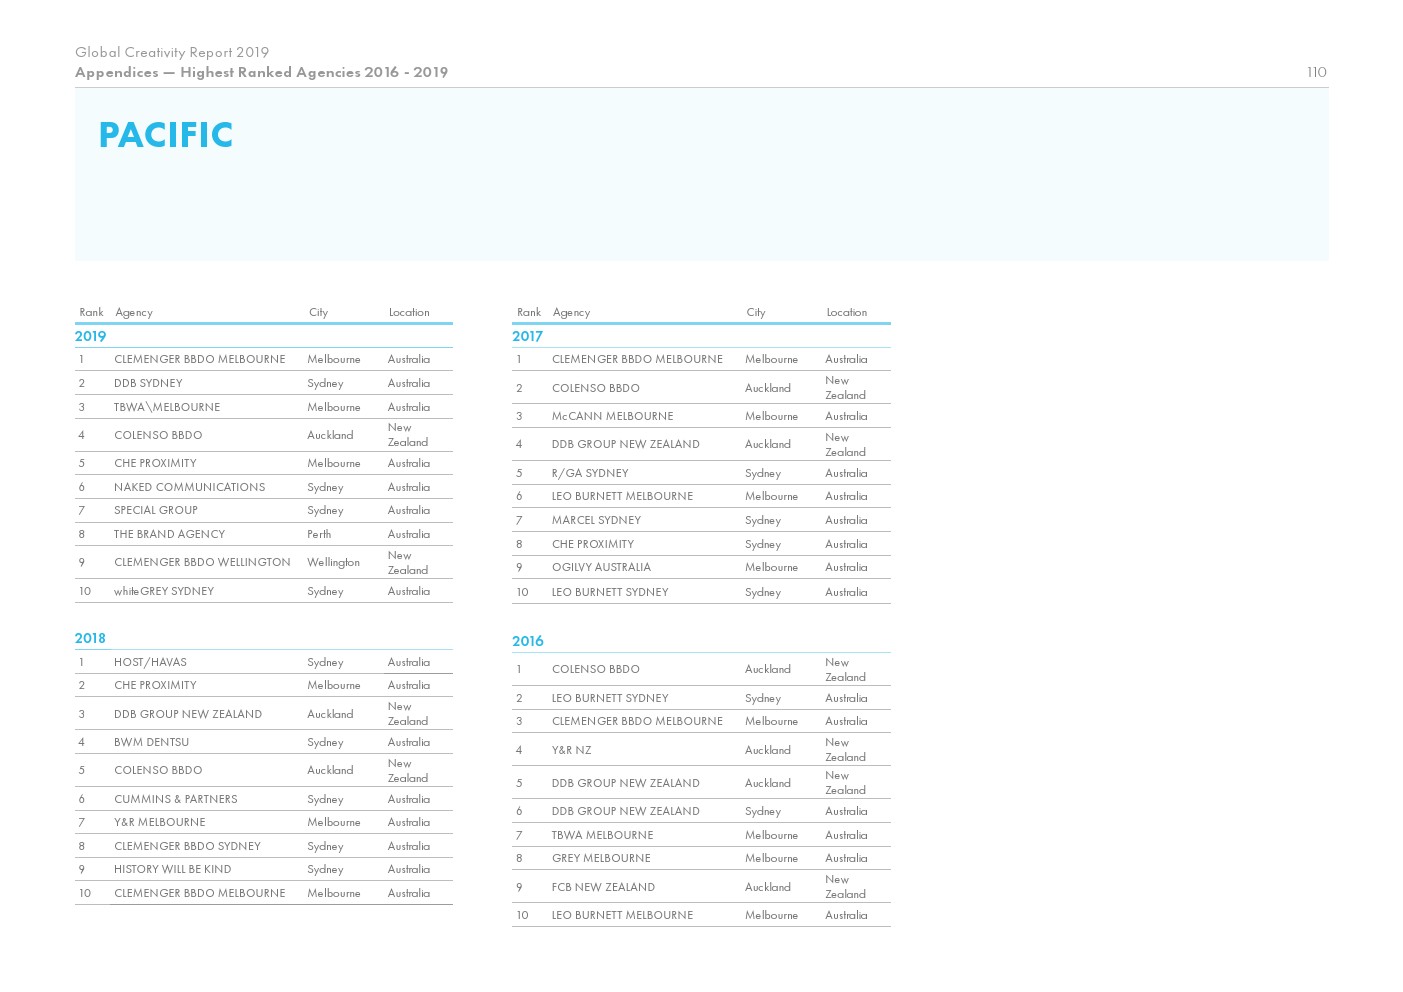Screen dimensions: 1403x992
Task: Select COLENSO BBDO ranked 1 in 2016
Action: [x=596, y=669]
